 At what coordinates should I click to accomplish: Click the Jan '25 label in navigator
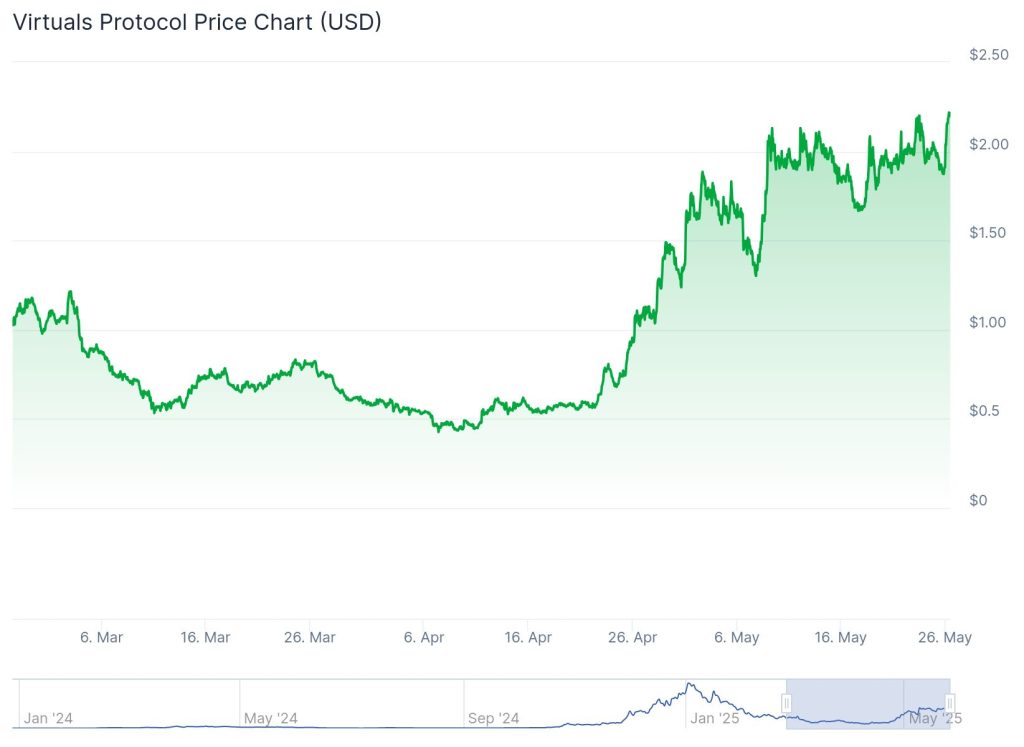(x=714, y=718)
